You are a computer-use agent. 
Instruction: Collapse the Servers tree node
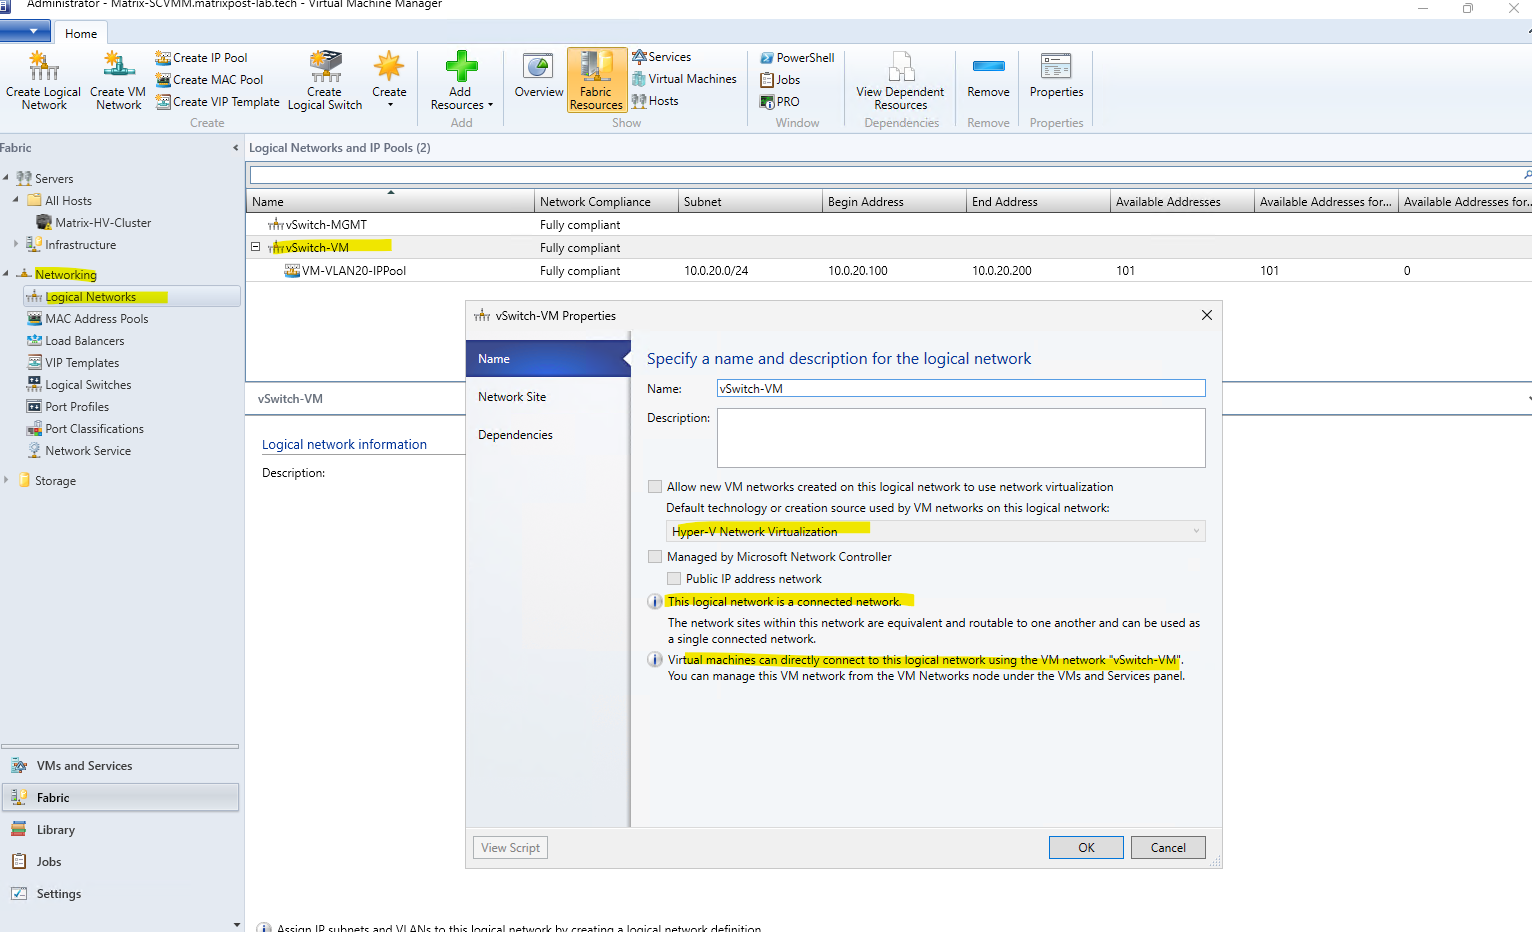click(6, 178)
